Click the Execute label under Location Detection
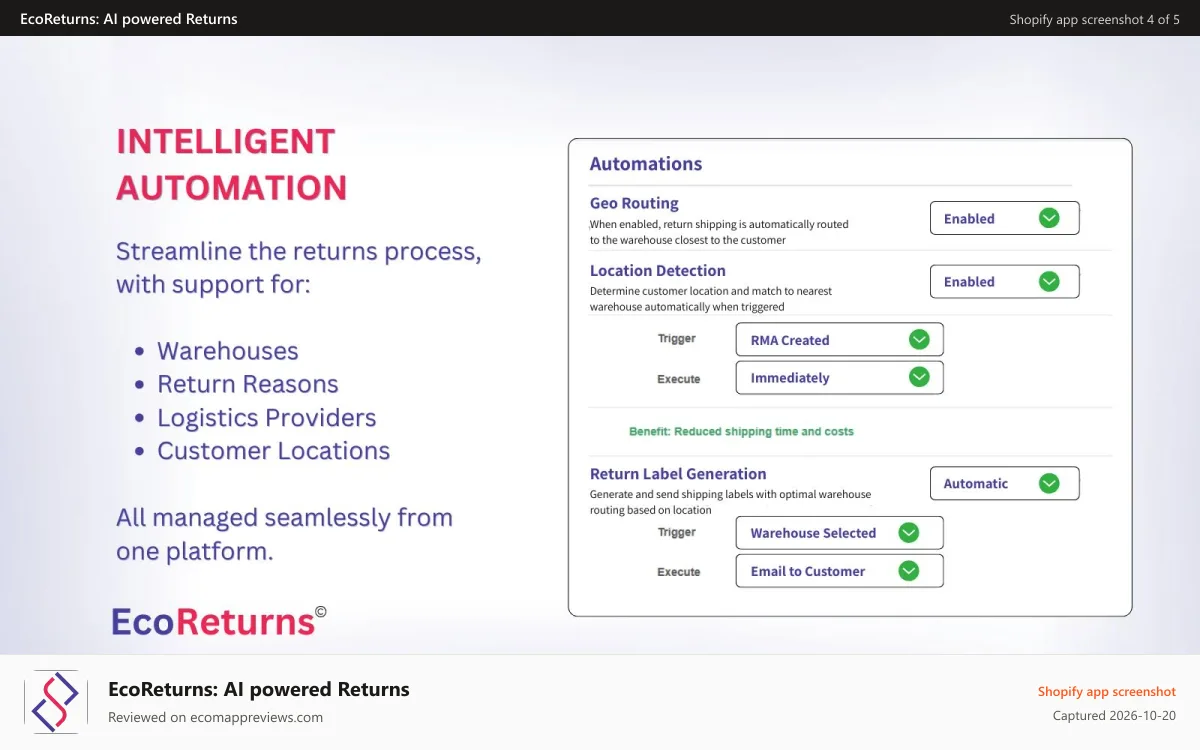The image size is (1200, 750). [x=679, y=379]
